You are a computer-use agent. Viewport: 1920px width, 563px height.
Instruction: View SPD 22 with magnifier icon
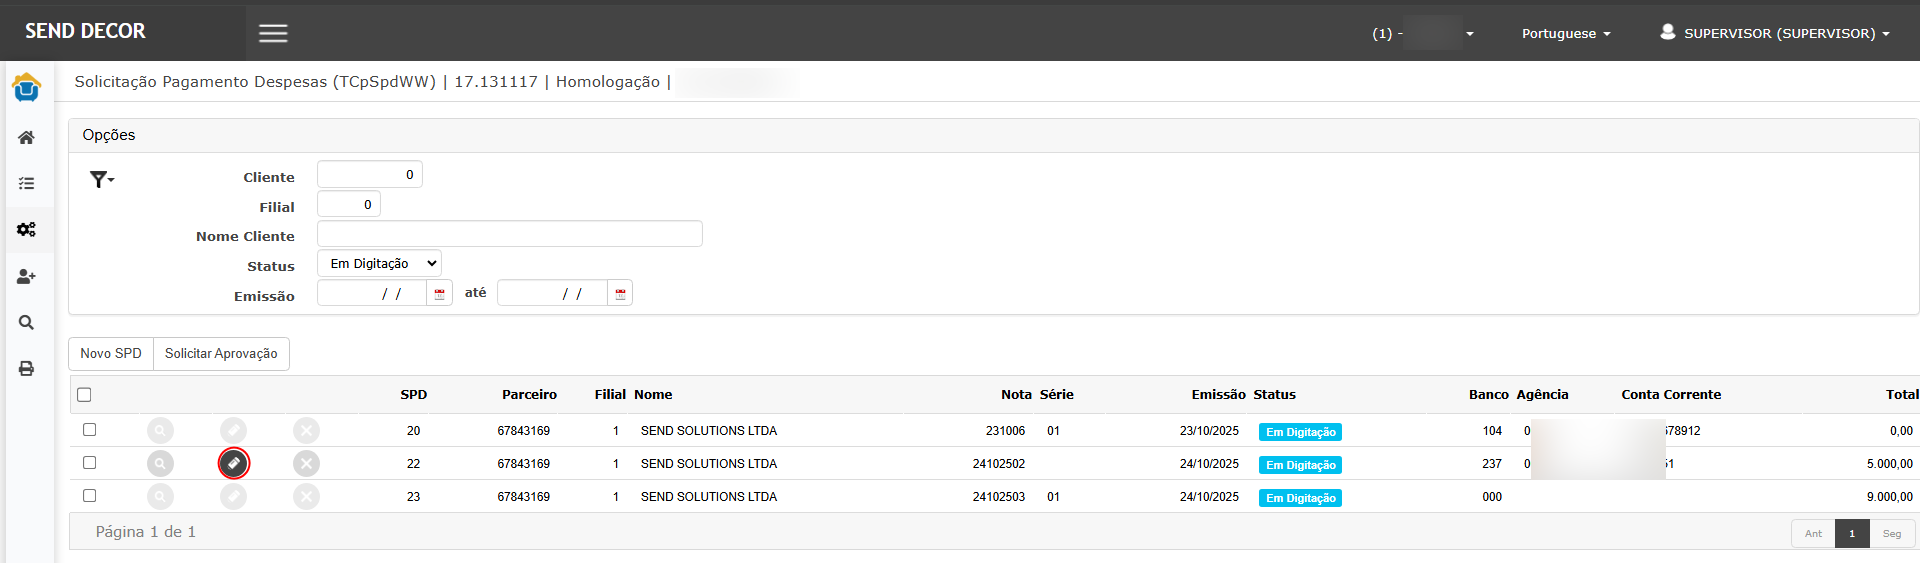(x=160, y=463)
